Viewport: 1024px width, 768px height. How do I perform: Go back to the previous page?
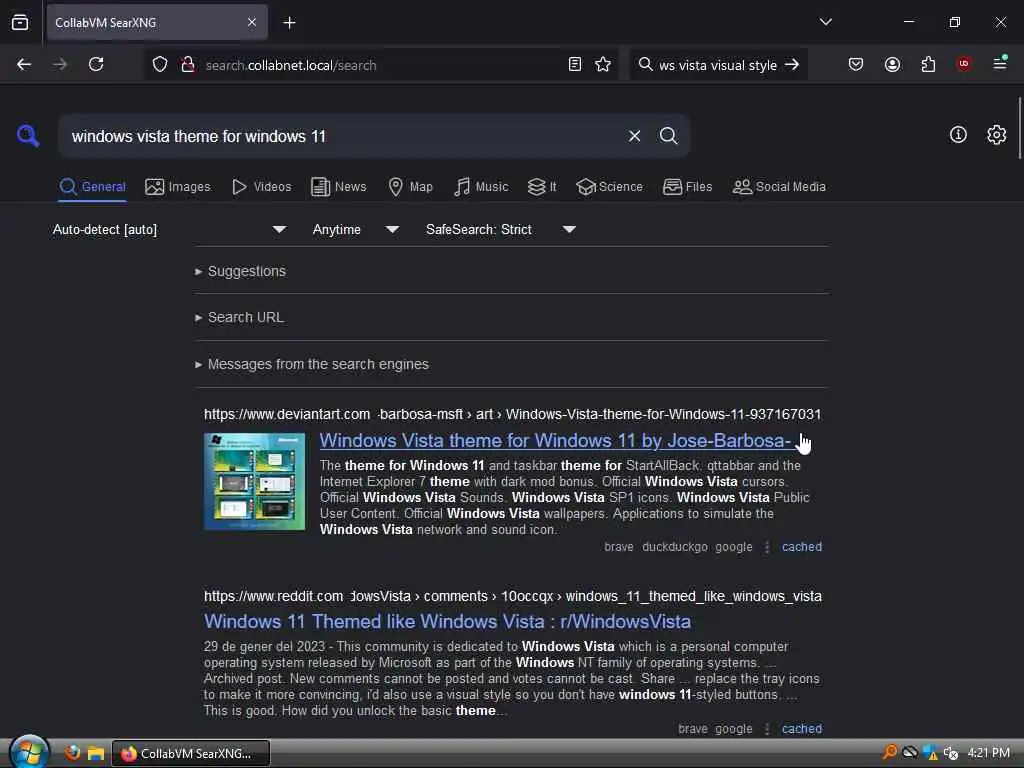24,64
